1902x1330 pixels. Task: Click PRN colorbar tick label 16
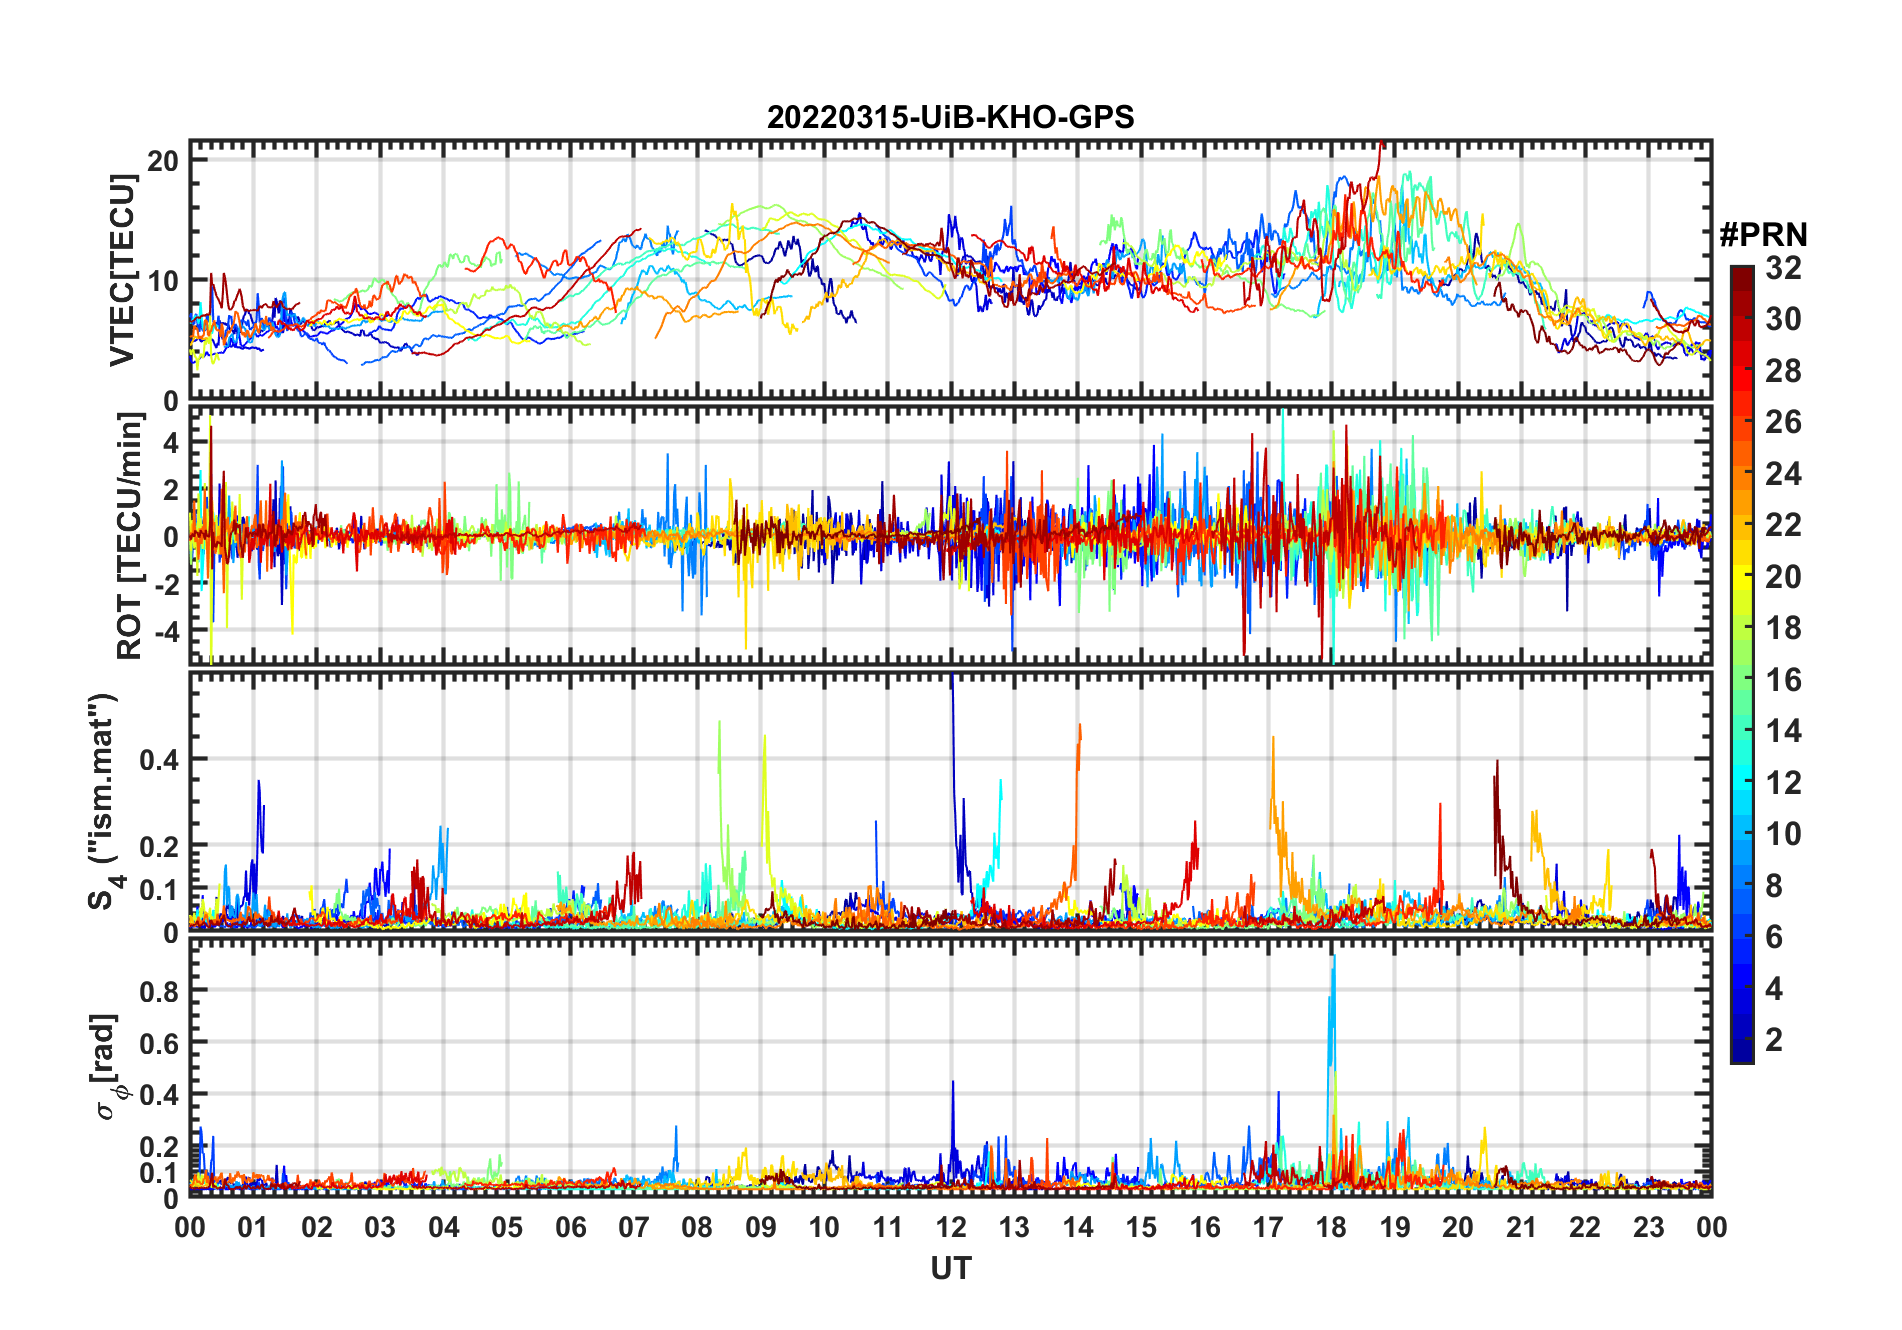[x=1783, y=680]
